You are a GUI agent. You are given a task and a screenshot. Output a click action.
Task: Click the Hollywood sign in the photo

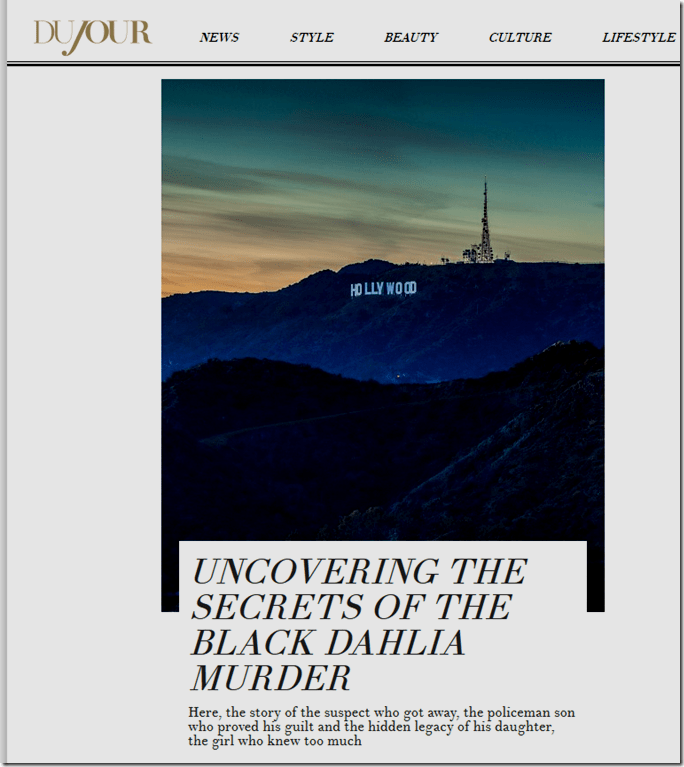tap(383, 289)
